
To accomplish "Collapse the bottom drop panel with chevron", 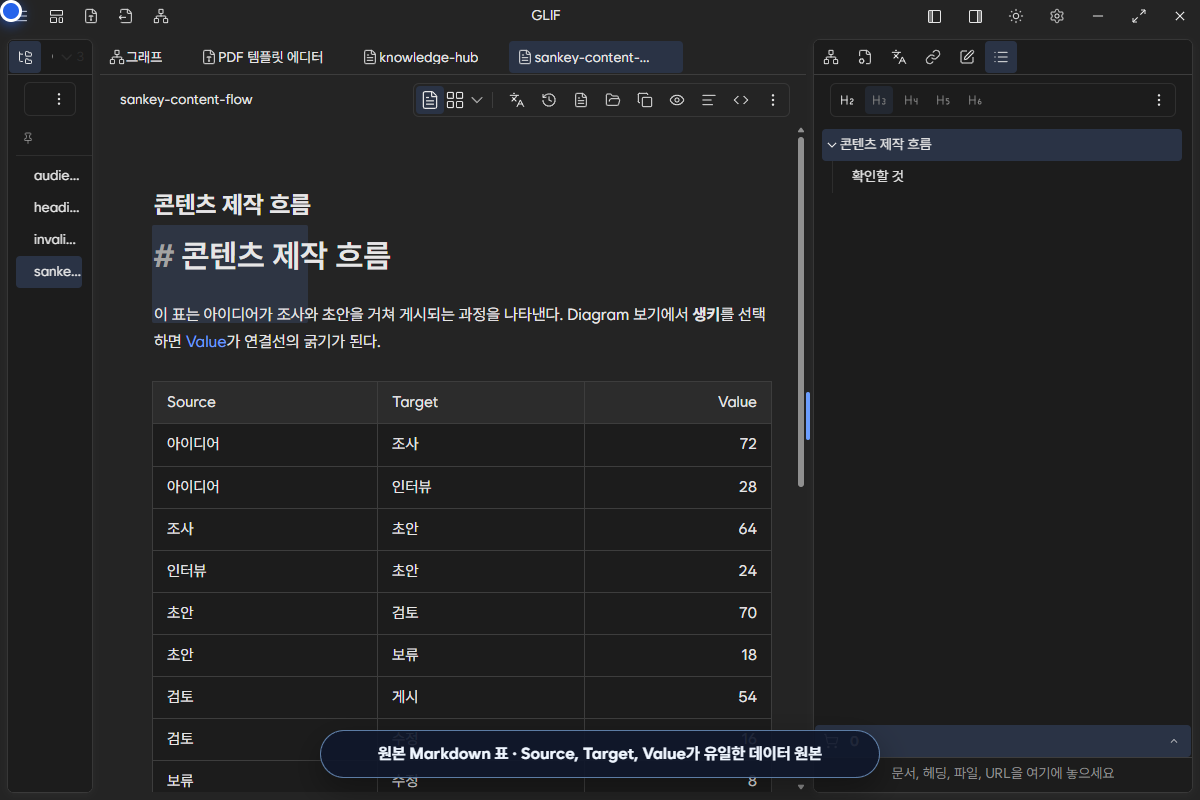I will coord(1173,741).
